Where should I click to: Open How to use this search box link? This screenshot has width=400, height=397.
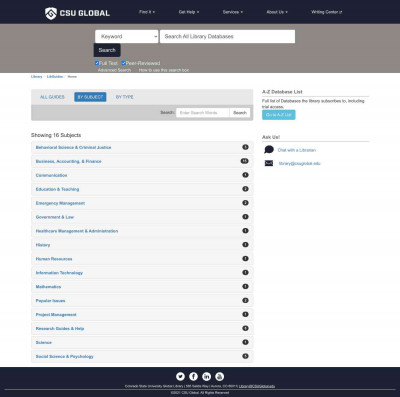164,70
